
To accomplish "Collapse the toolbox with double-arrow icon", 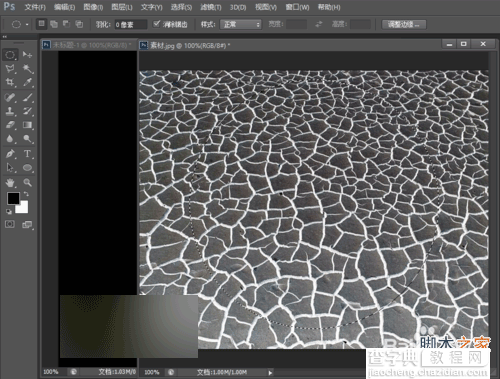I will [x=5, y=36].
